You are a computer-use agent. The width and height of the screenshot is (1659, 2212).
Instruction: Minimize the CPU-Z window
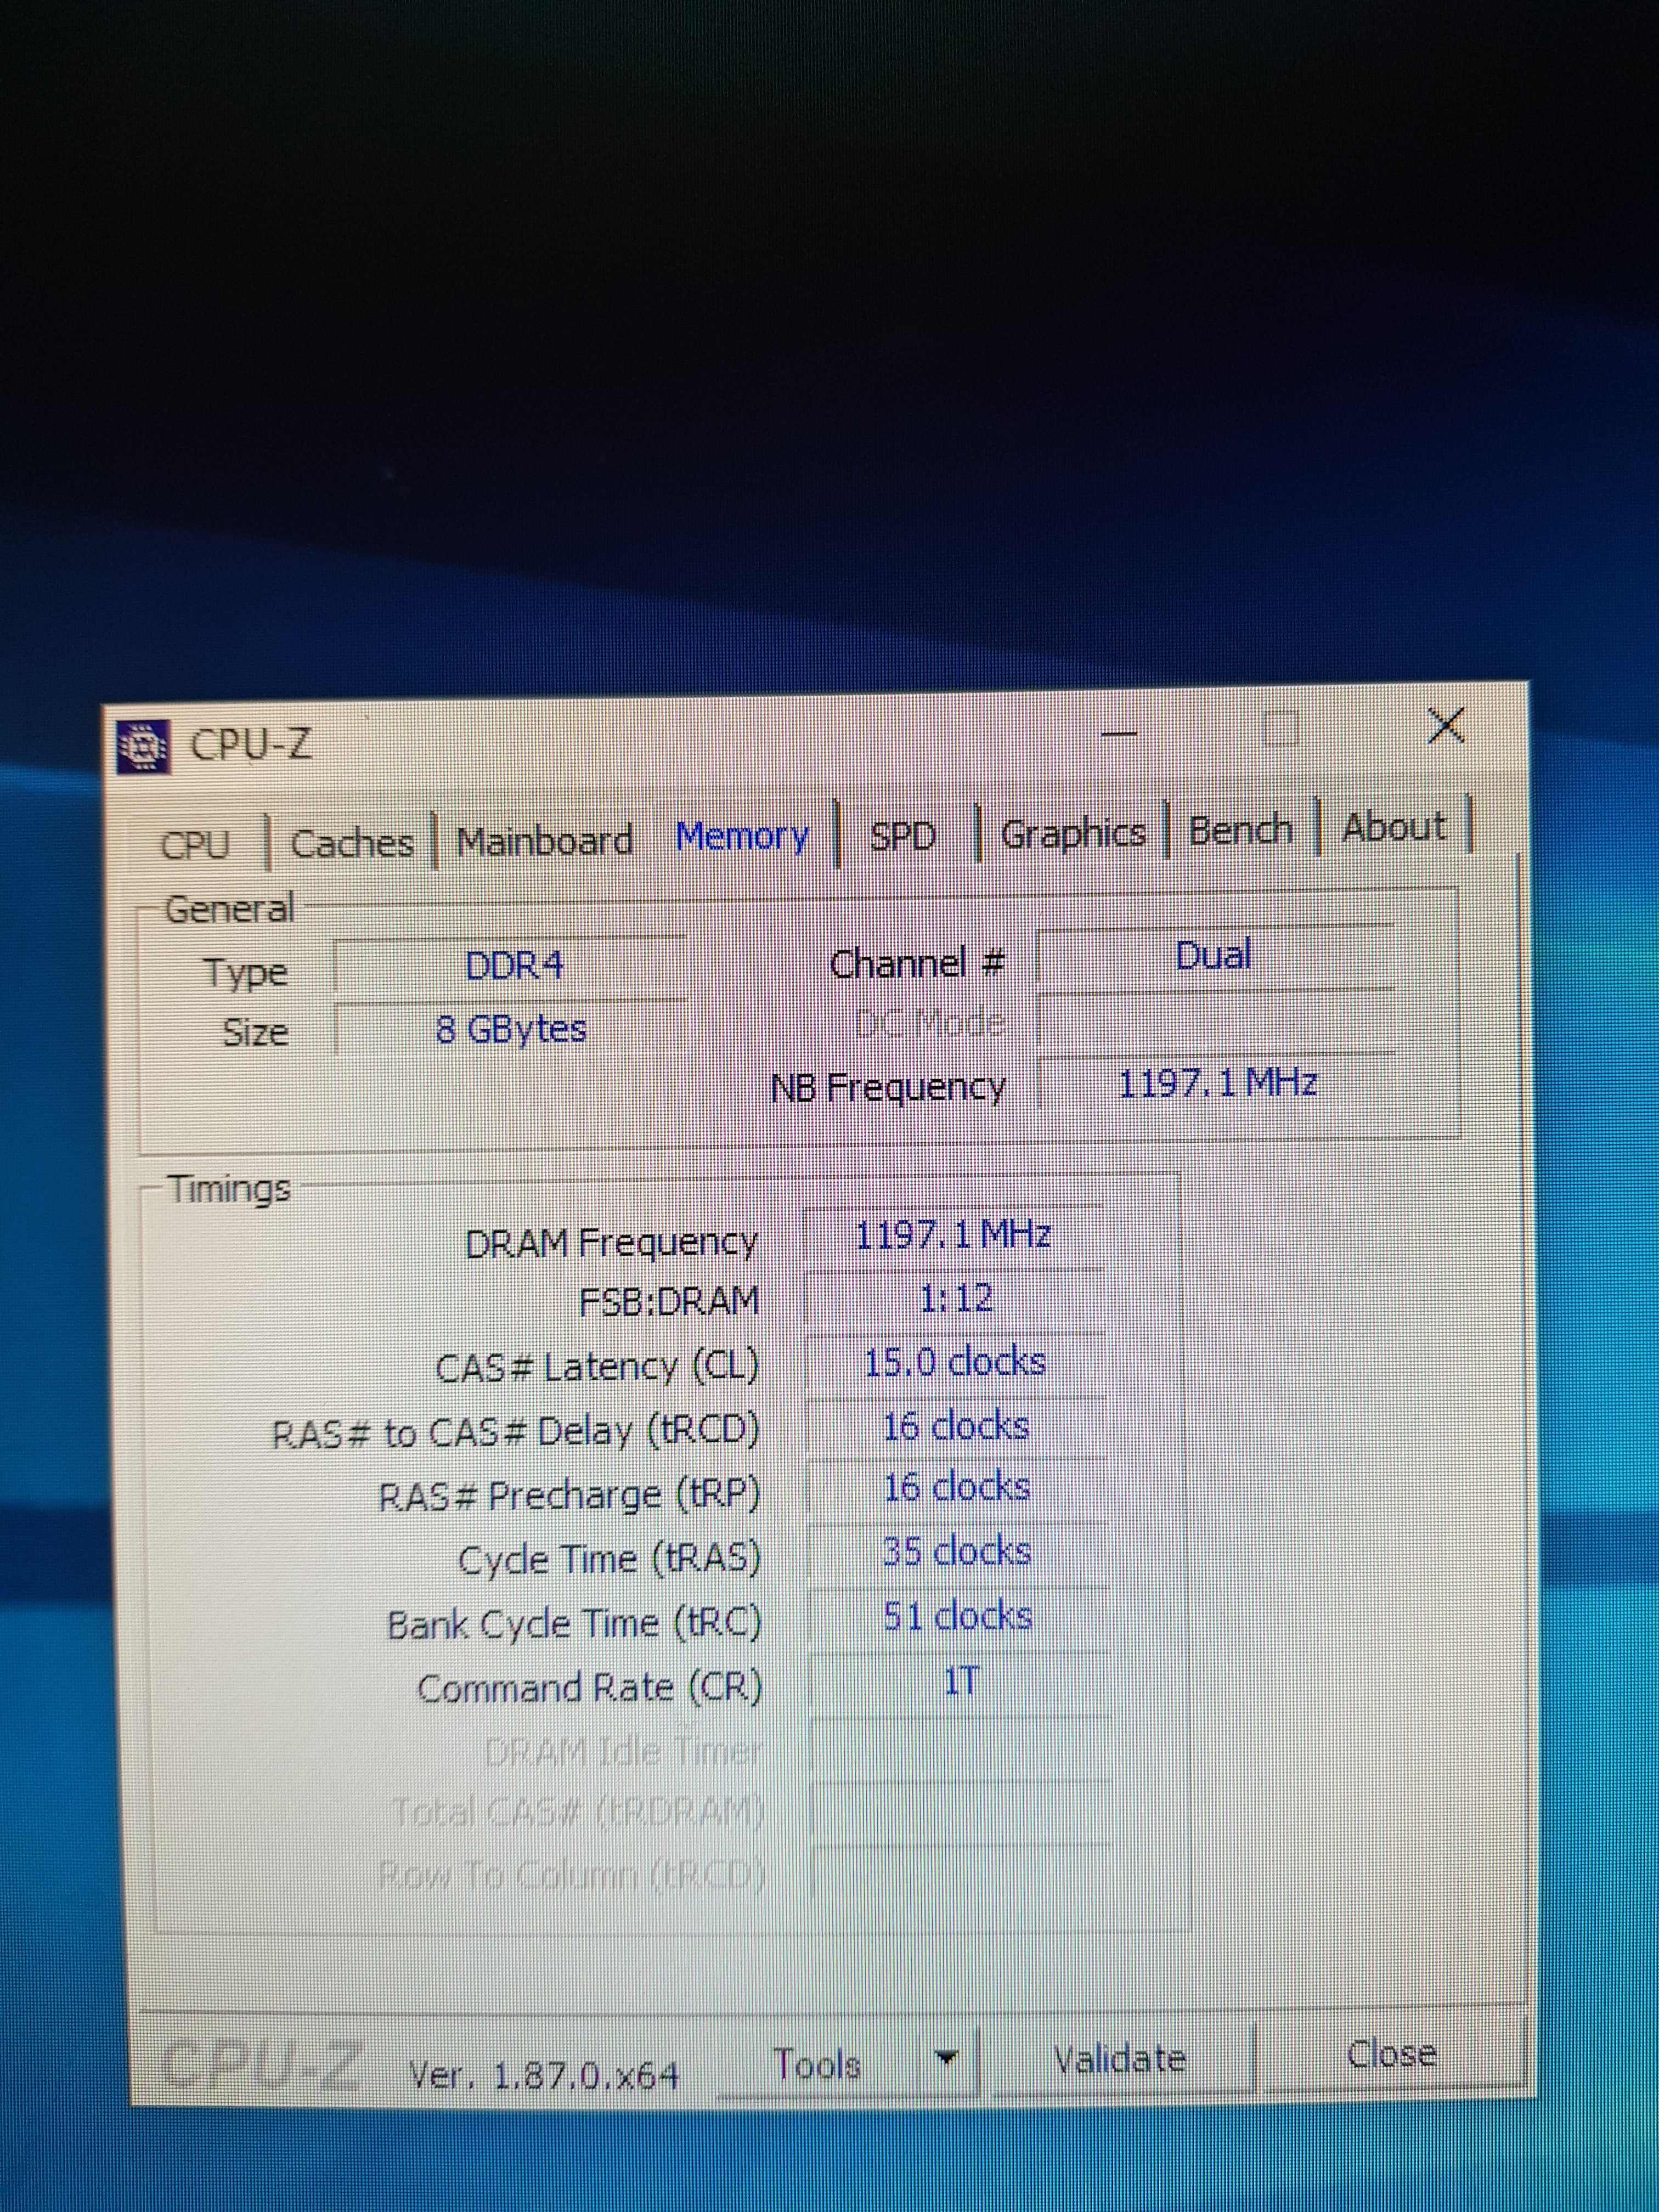(1119, 735)
